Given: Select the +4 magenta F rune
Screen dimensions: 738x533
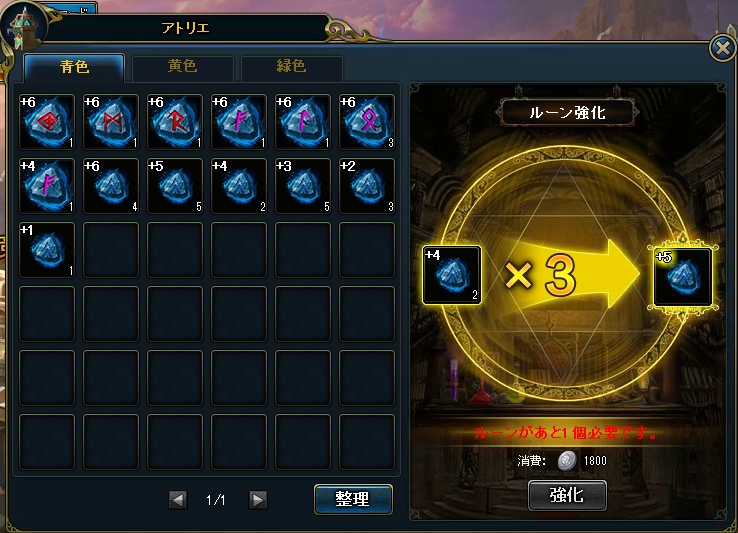Looking at the screenshot, I should coord(47,186).
